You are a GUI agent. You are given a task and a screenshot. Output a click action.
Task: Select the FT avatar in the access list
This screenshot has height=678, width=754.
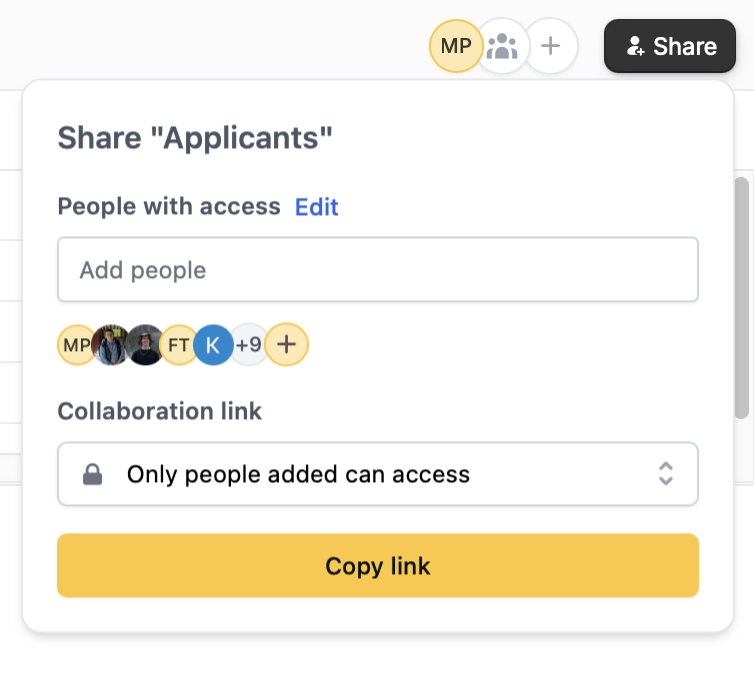(x=178, y=345)
